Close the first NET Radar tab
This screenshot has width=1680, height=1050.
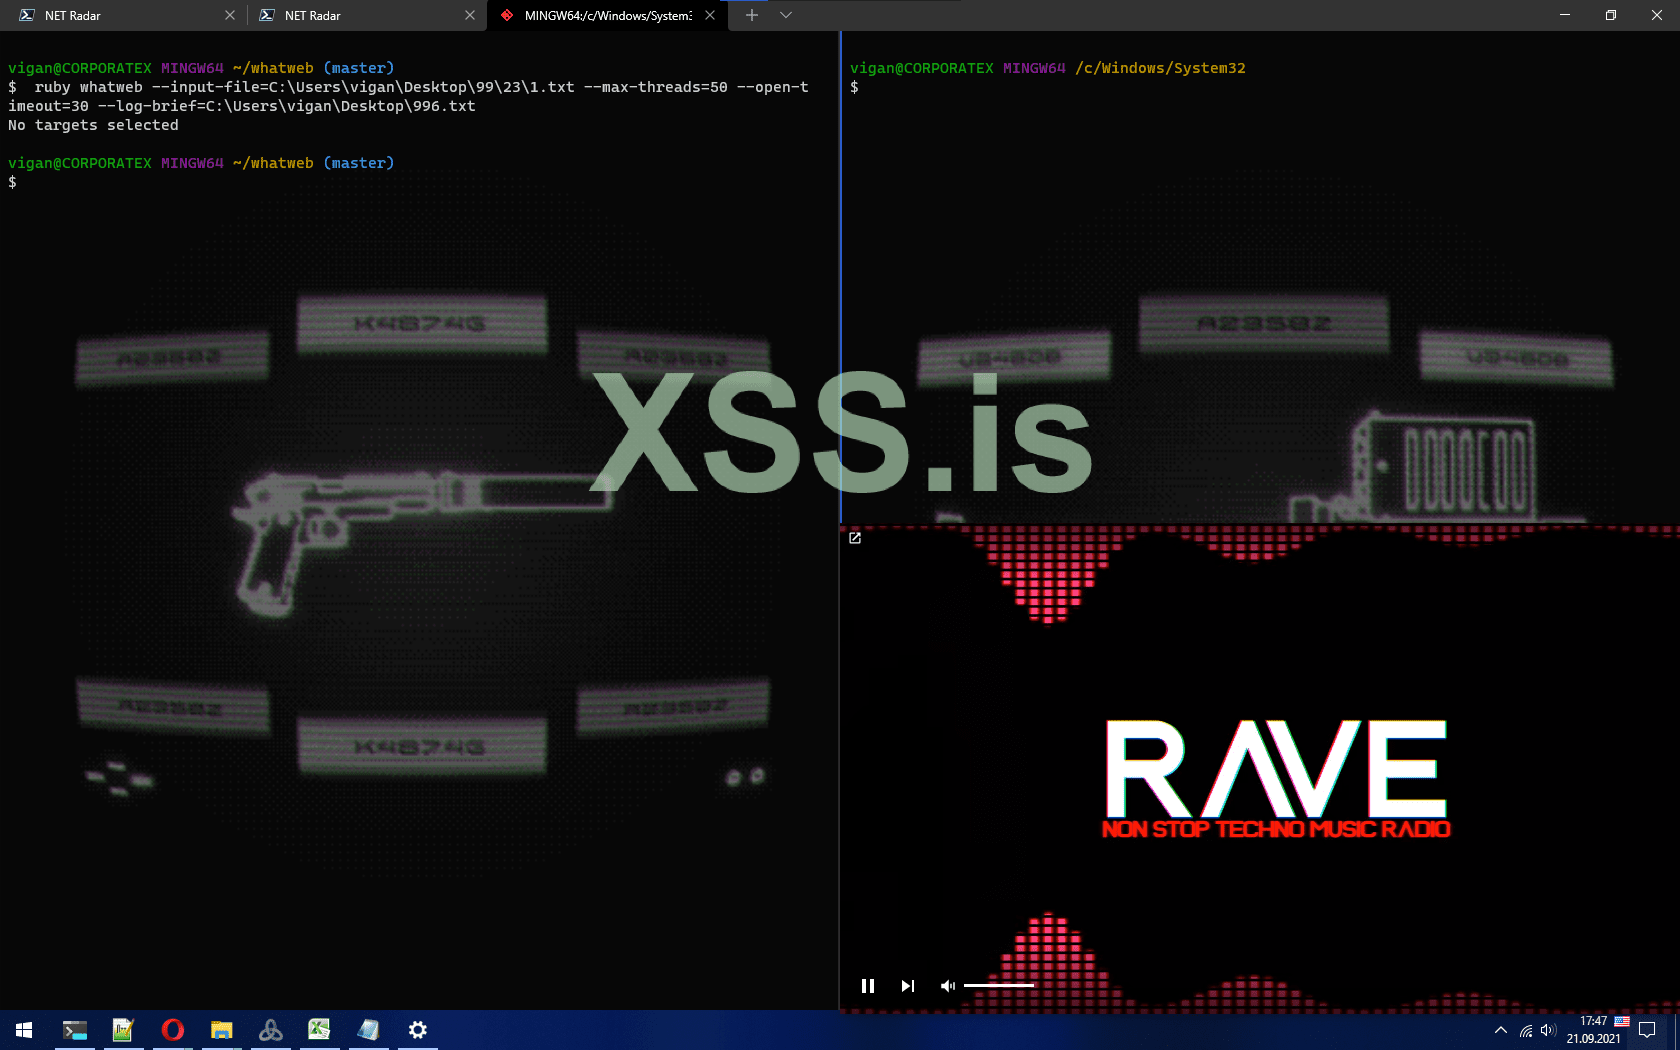tap(230, 15)
